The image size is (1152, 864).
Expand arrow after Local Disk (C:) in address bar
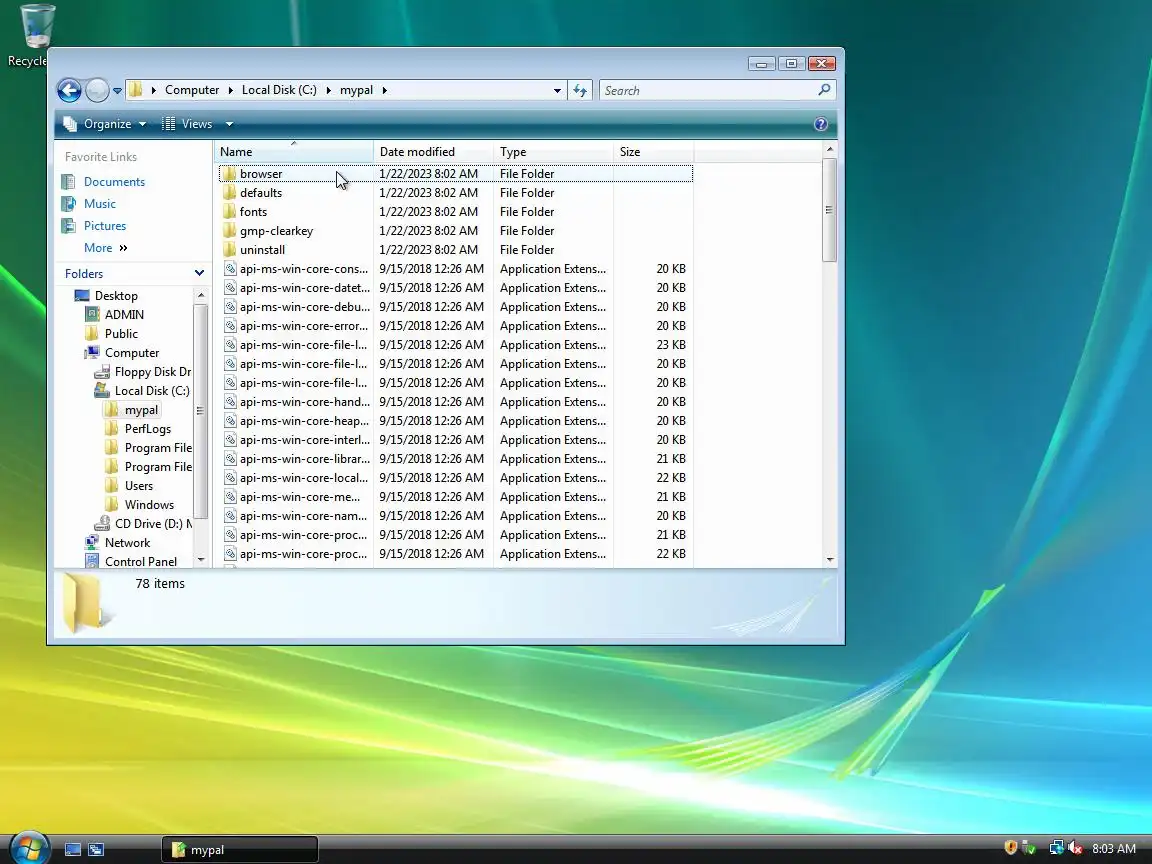click(328, 90)
